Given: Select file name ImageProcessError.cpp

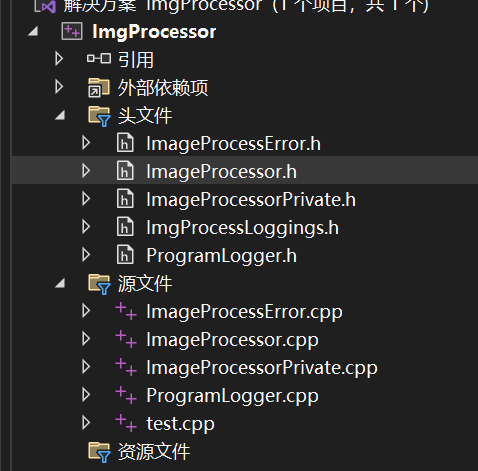Looking at the screenshot, I should tap(245, 313).
